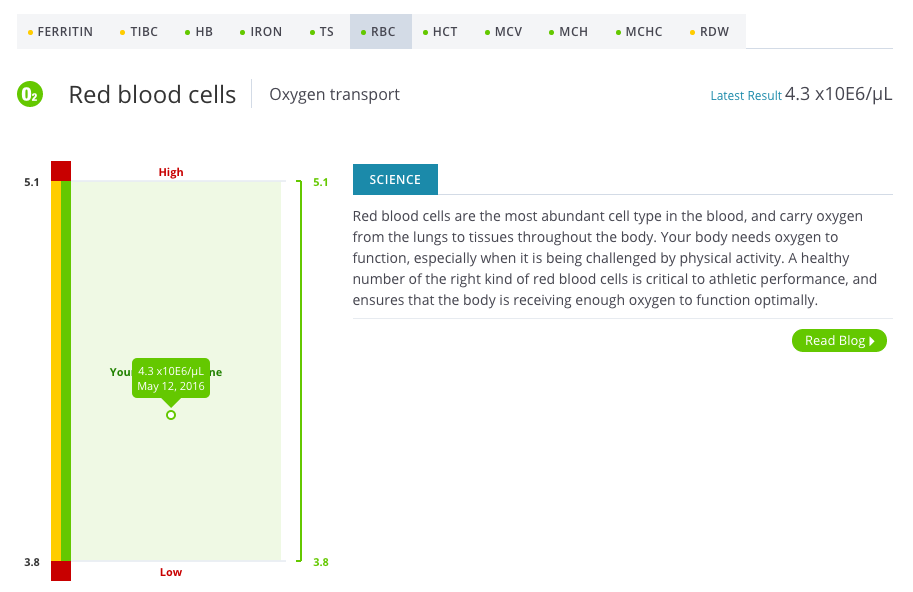Select the currently active RBC tab
This screenshot has width=913, height=592.
point(380,31)
